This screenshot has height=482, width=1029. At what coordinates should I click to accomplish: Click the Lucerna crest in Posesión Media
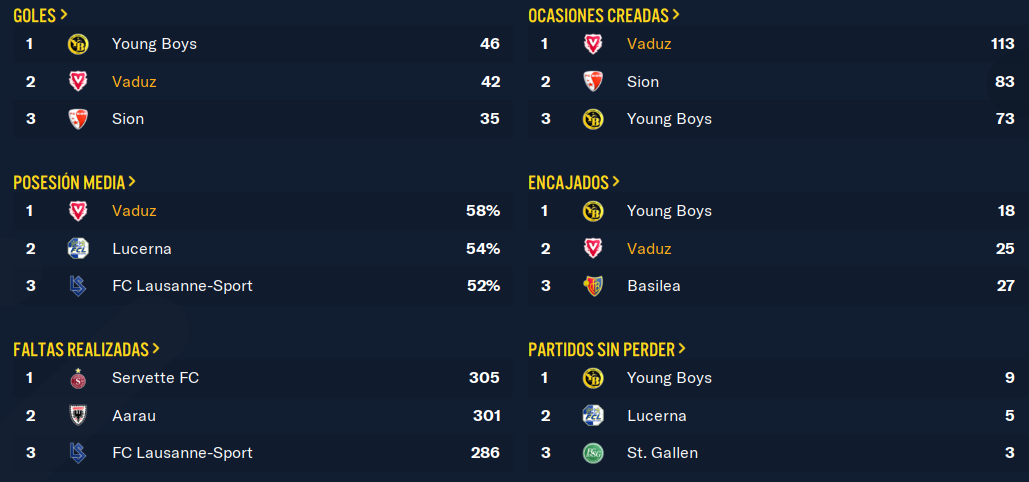click(78, 249)
